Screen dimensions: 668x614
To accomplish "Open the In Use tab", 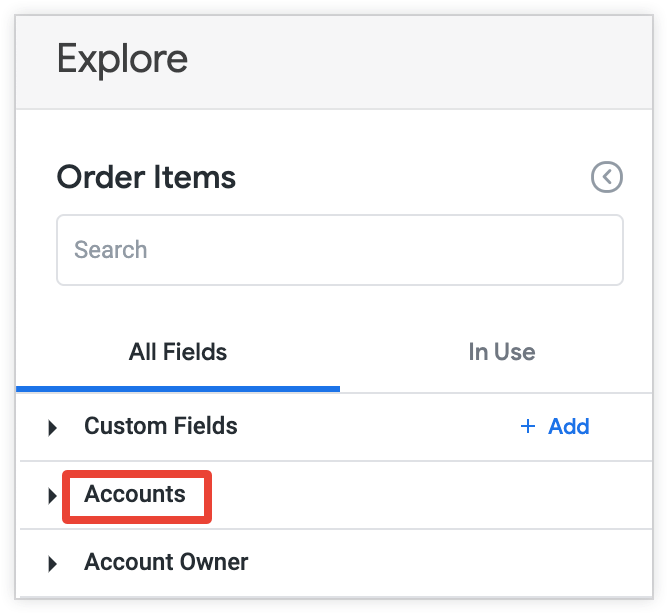I will click(x=501, y=352).
